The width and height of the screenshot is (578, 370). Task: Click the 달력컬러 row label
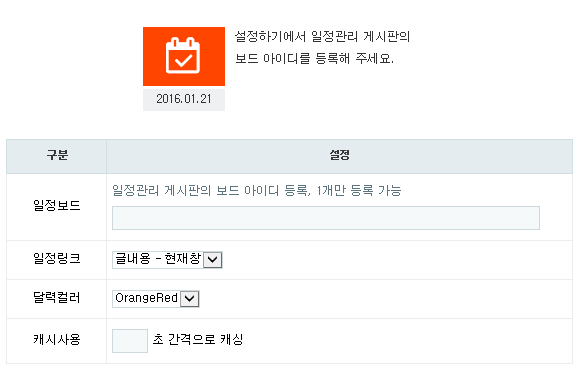(x=57, y=297)
